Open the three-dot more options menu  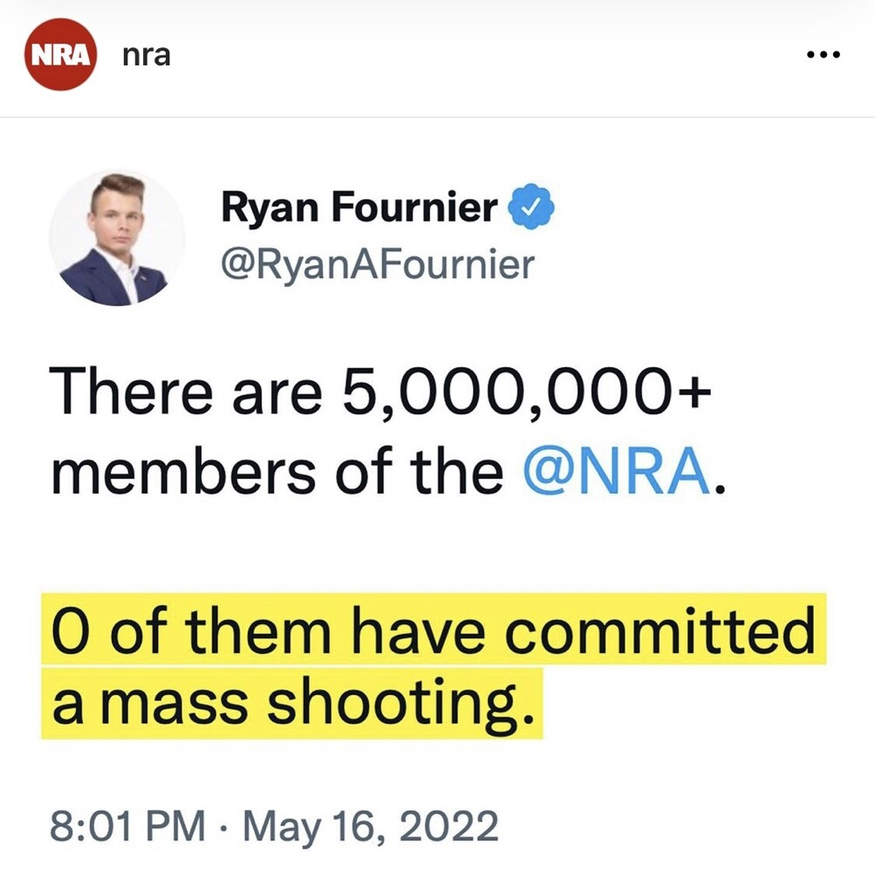click(823, 55)
